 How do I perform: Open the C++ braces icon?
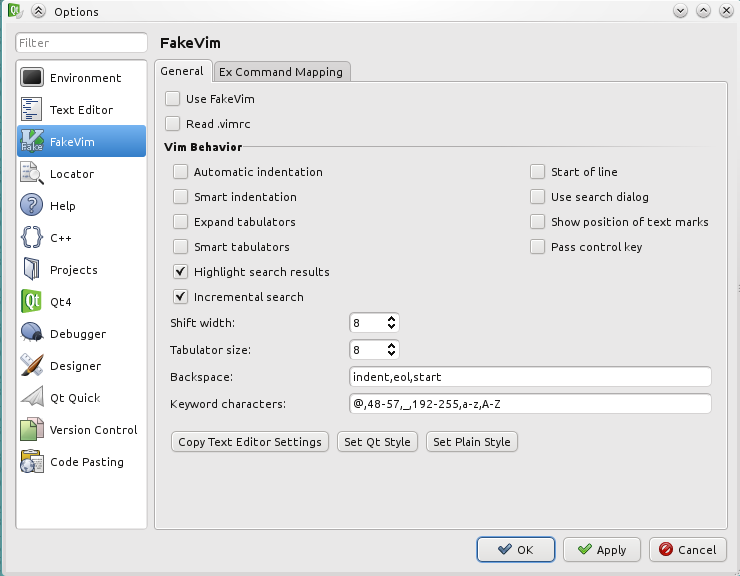pos(32,237)
